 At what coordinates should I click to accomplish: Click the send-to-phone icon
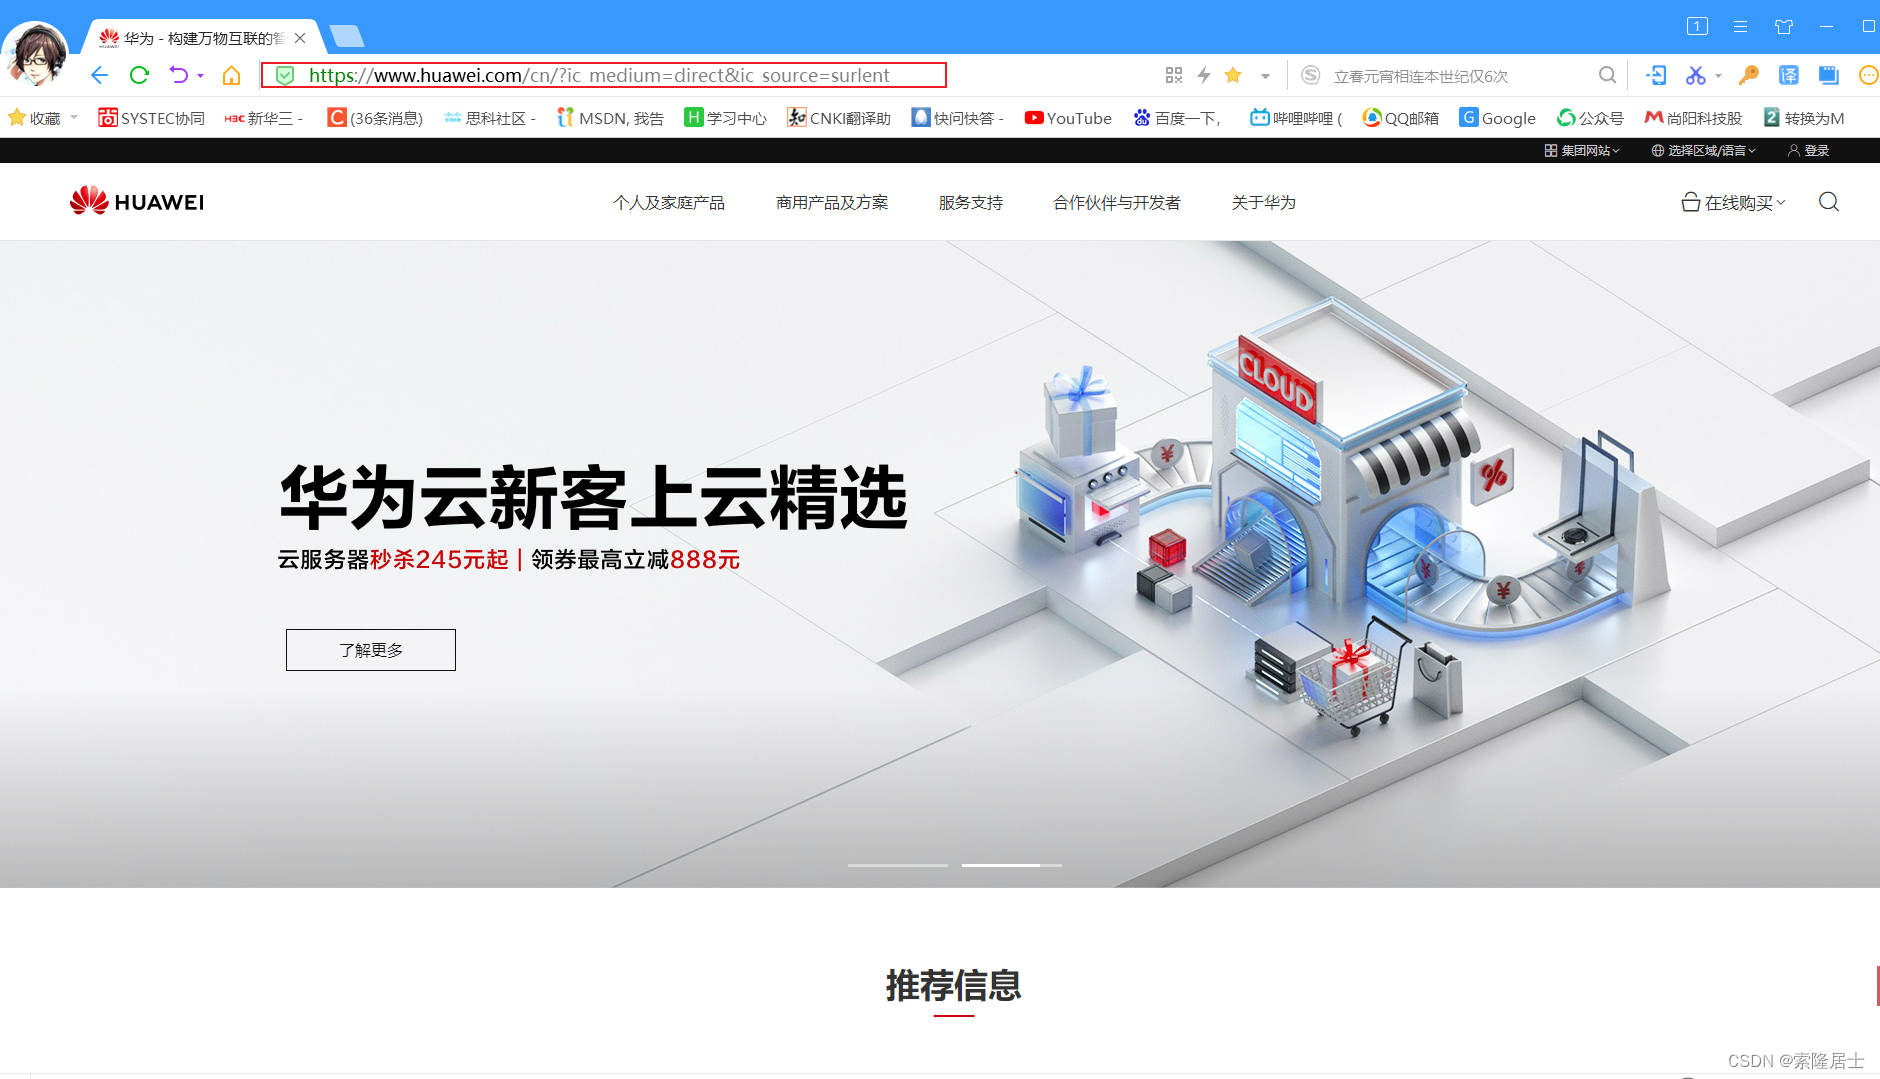1656,75
